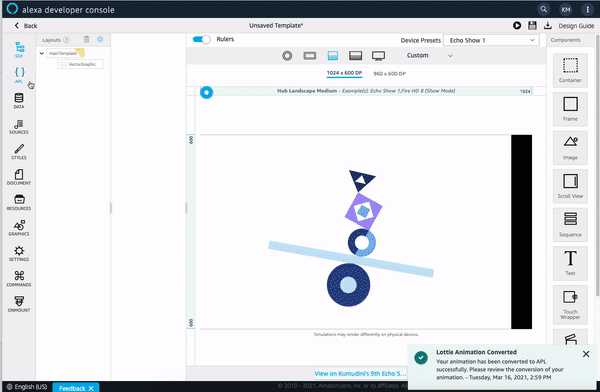Open the ONMOUNT section
Screen dimensions: 600x392
coord(19,304)
